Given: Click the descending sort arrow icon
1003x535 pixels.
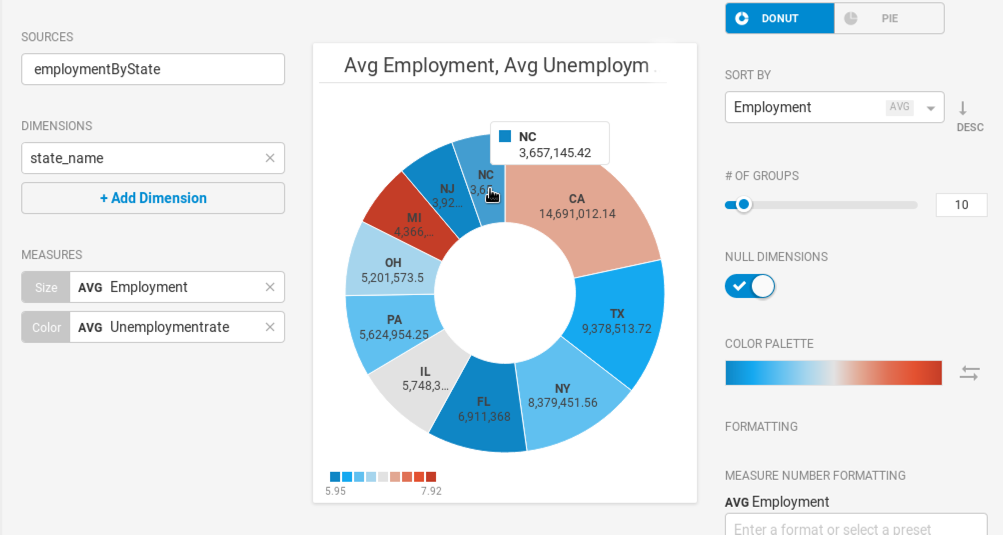Looking at the screenshot, I should click(x=963, y=108).
